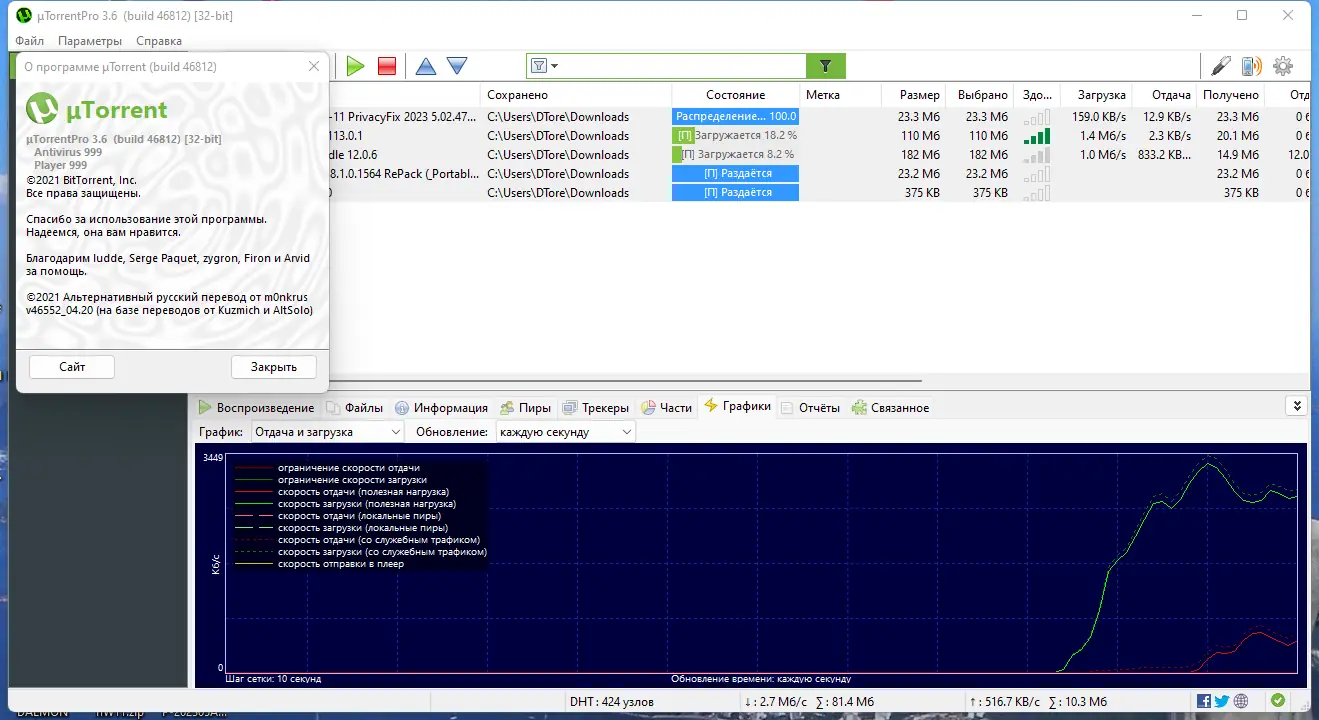Click the Закрыть button in About dialog
This screenshot has width=1319, height=720.
pyautogui.click(x=274, y=367)
